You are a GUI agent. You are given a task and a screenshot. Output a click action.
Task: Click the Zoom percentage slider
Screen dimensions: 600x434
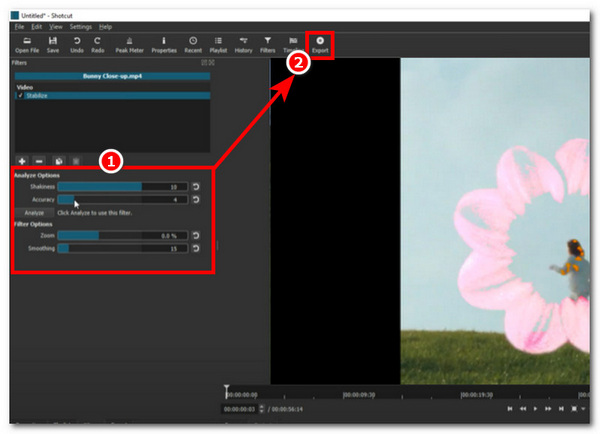click(122, 236)
